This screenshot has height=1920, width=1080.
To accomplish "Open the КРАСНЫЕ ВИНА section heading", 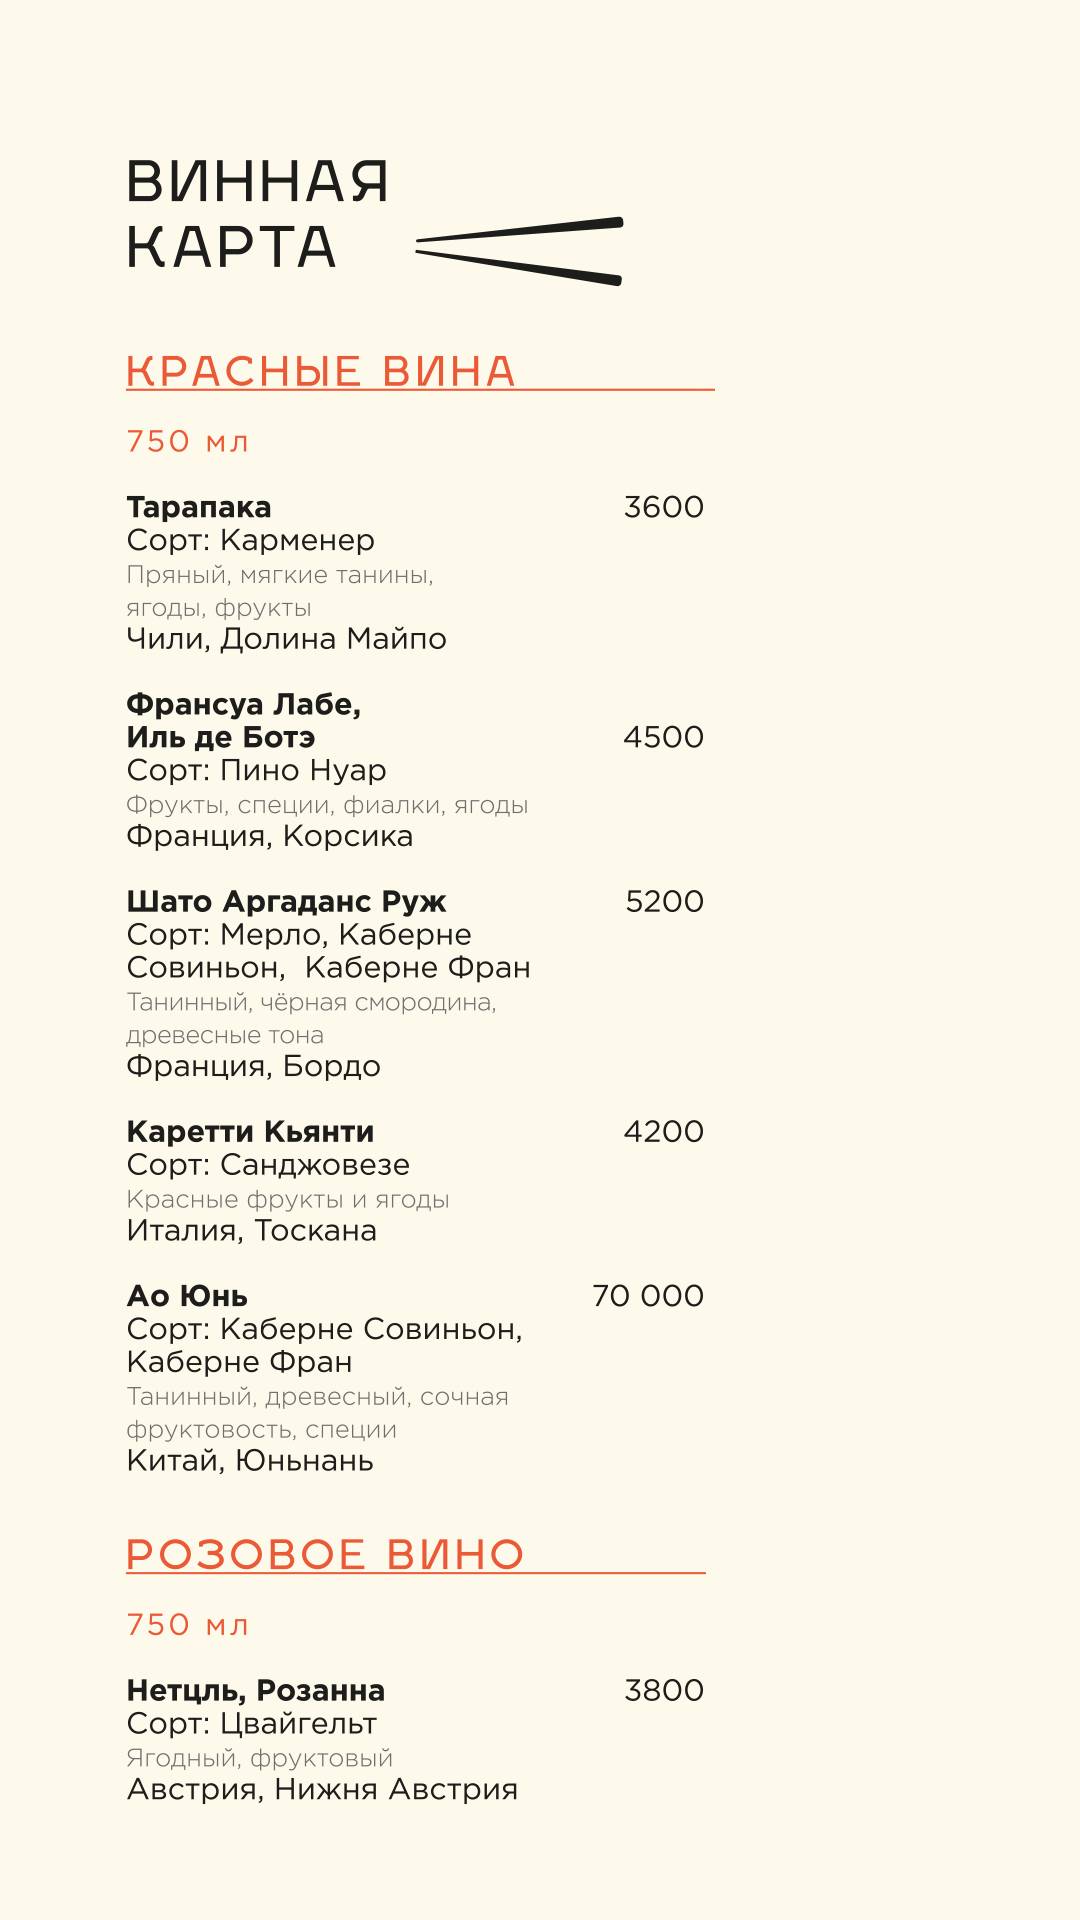I will [321, 371].
